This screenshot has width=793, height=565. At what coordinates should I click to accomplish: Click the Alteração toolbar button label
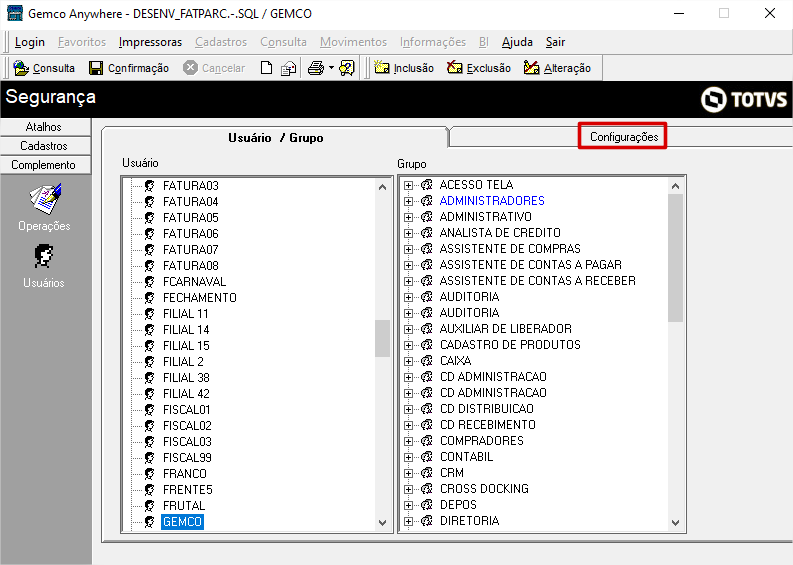[x=567, y=68]
